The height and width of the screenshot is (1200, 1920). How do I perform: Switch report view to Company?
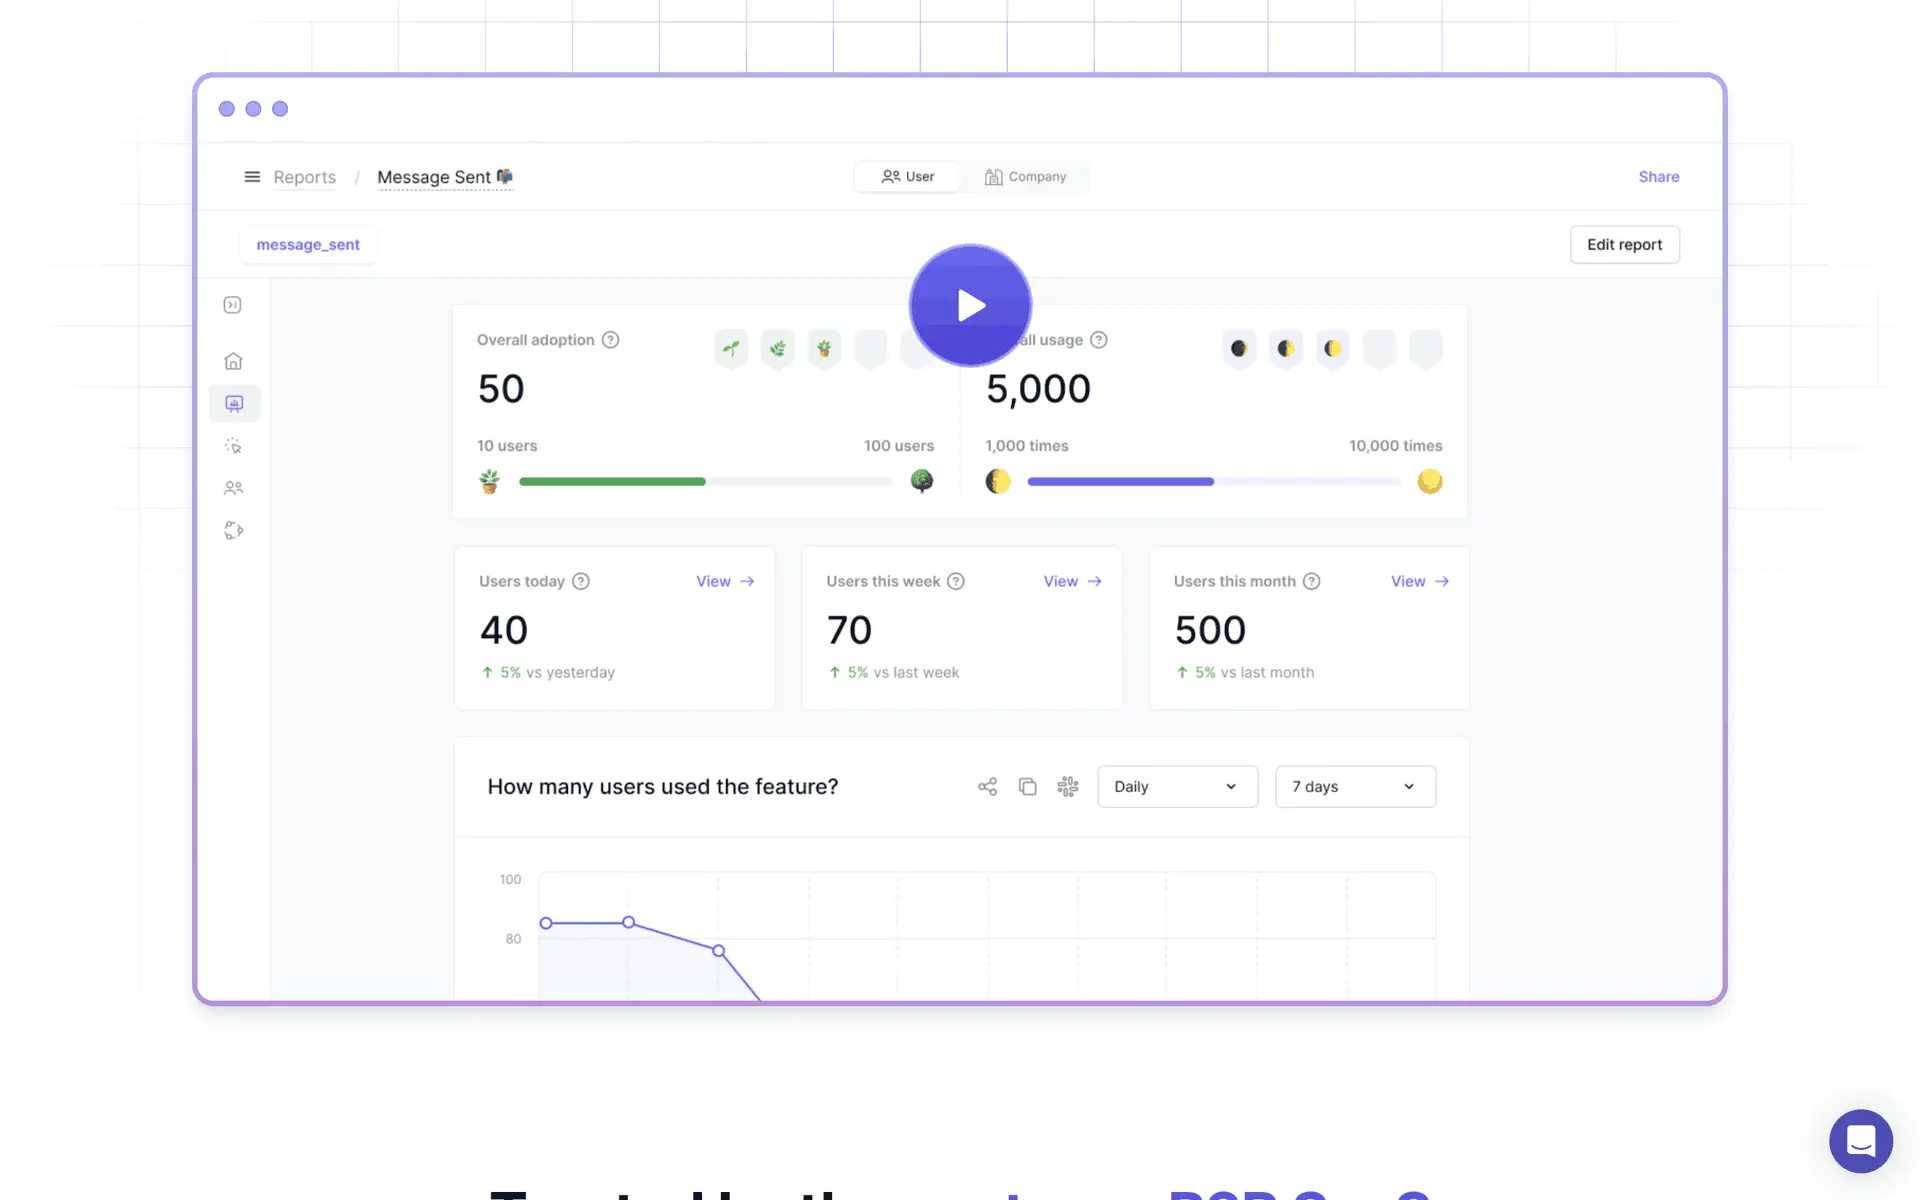coord(1026,176)
